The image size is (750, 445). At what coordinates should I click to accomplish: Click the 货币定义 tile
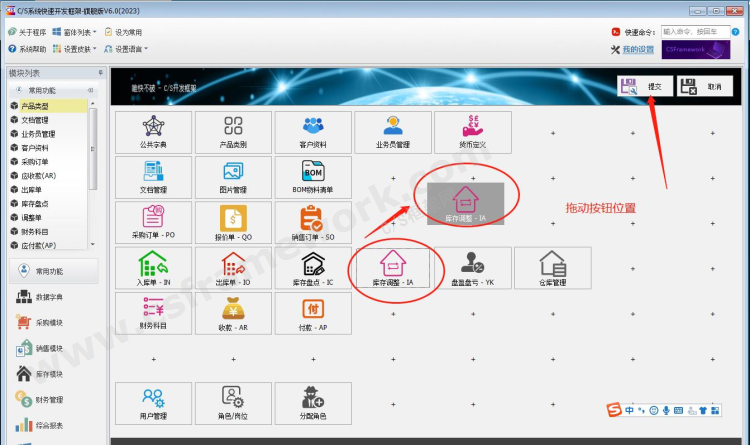[x=473, y=132]
